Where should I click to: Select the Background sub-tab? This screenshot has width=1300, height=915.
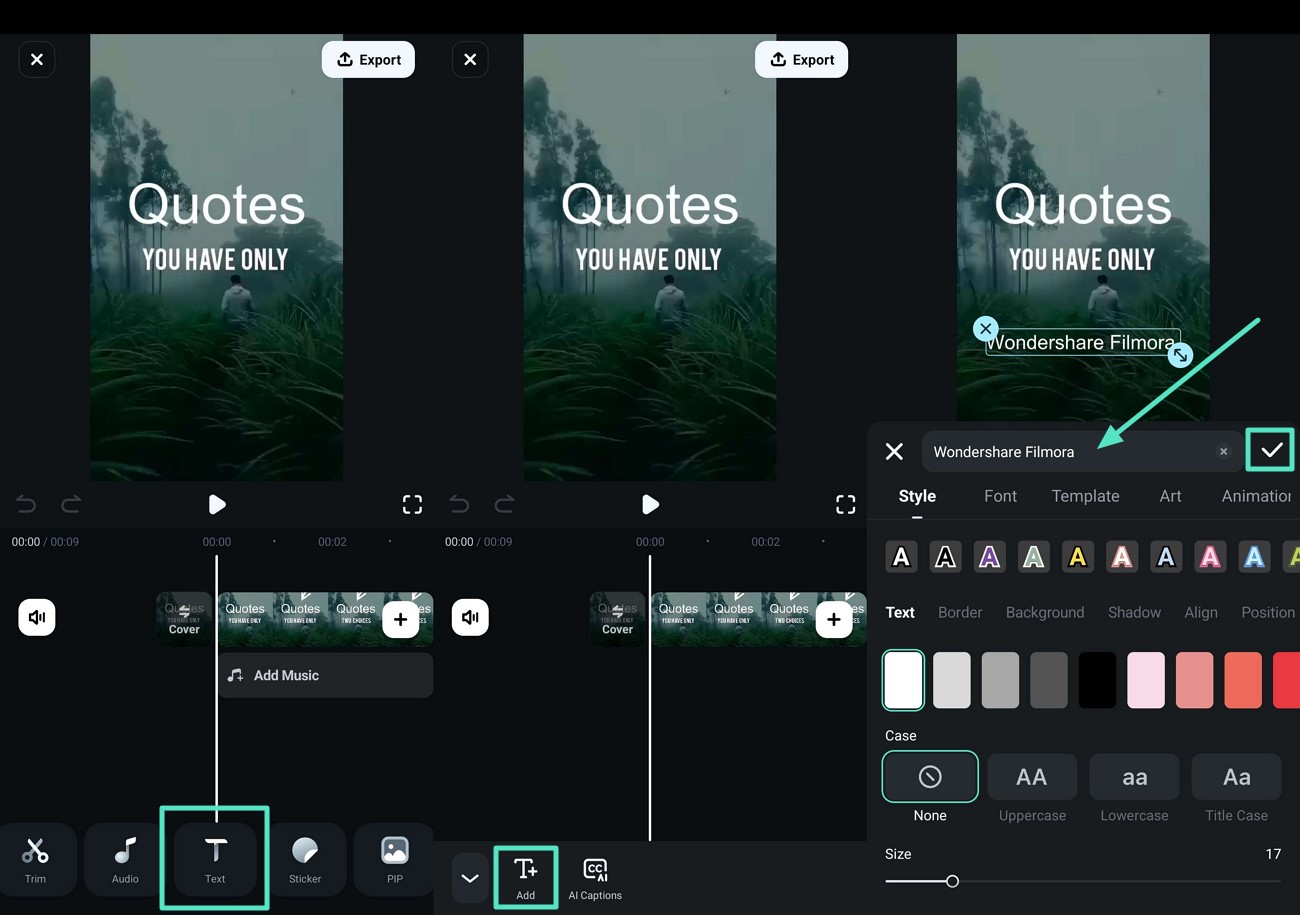1045,612
